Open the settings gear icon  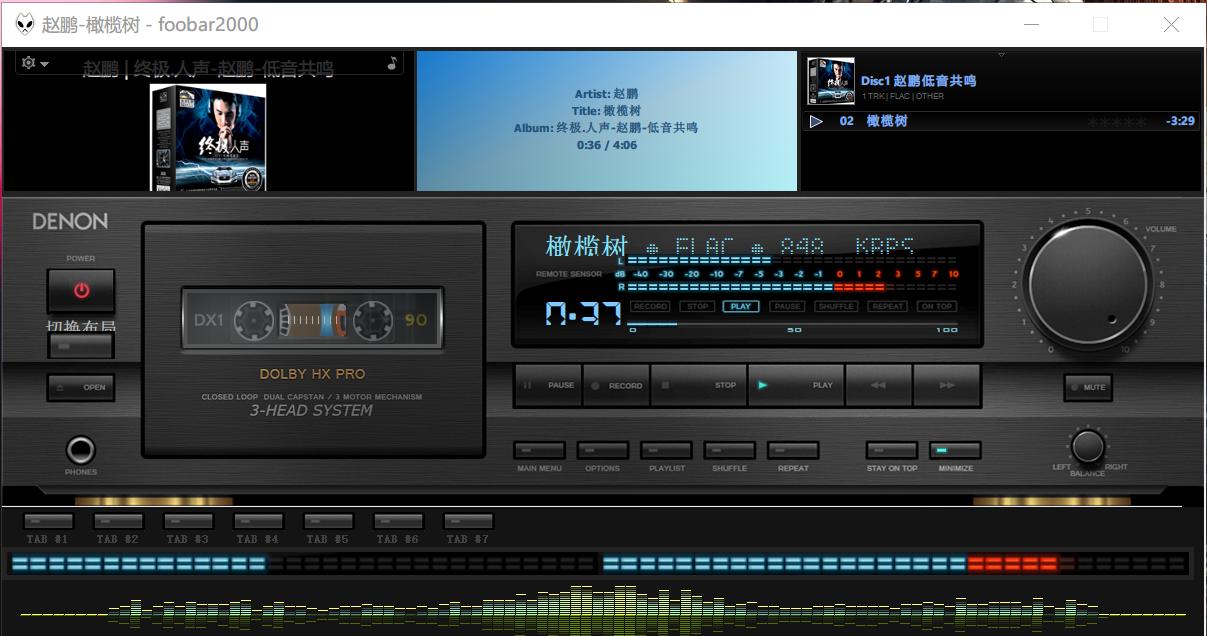(28, 62)
